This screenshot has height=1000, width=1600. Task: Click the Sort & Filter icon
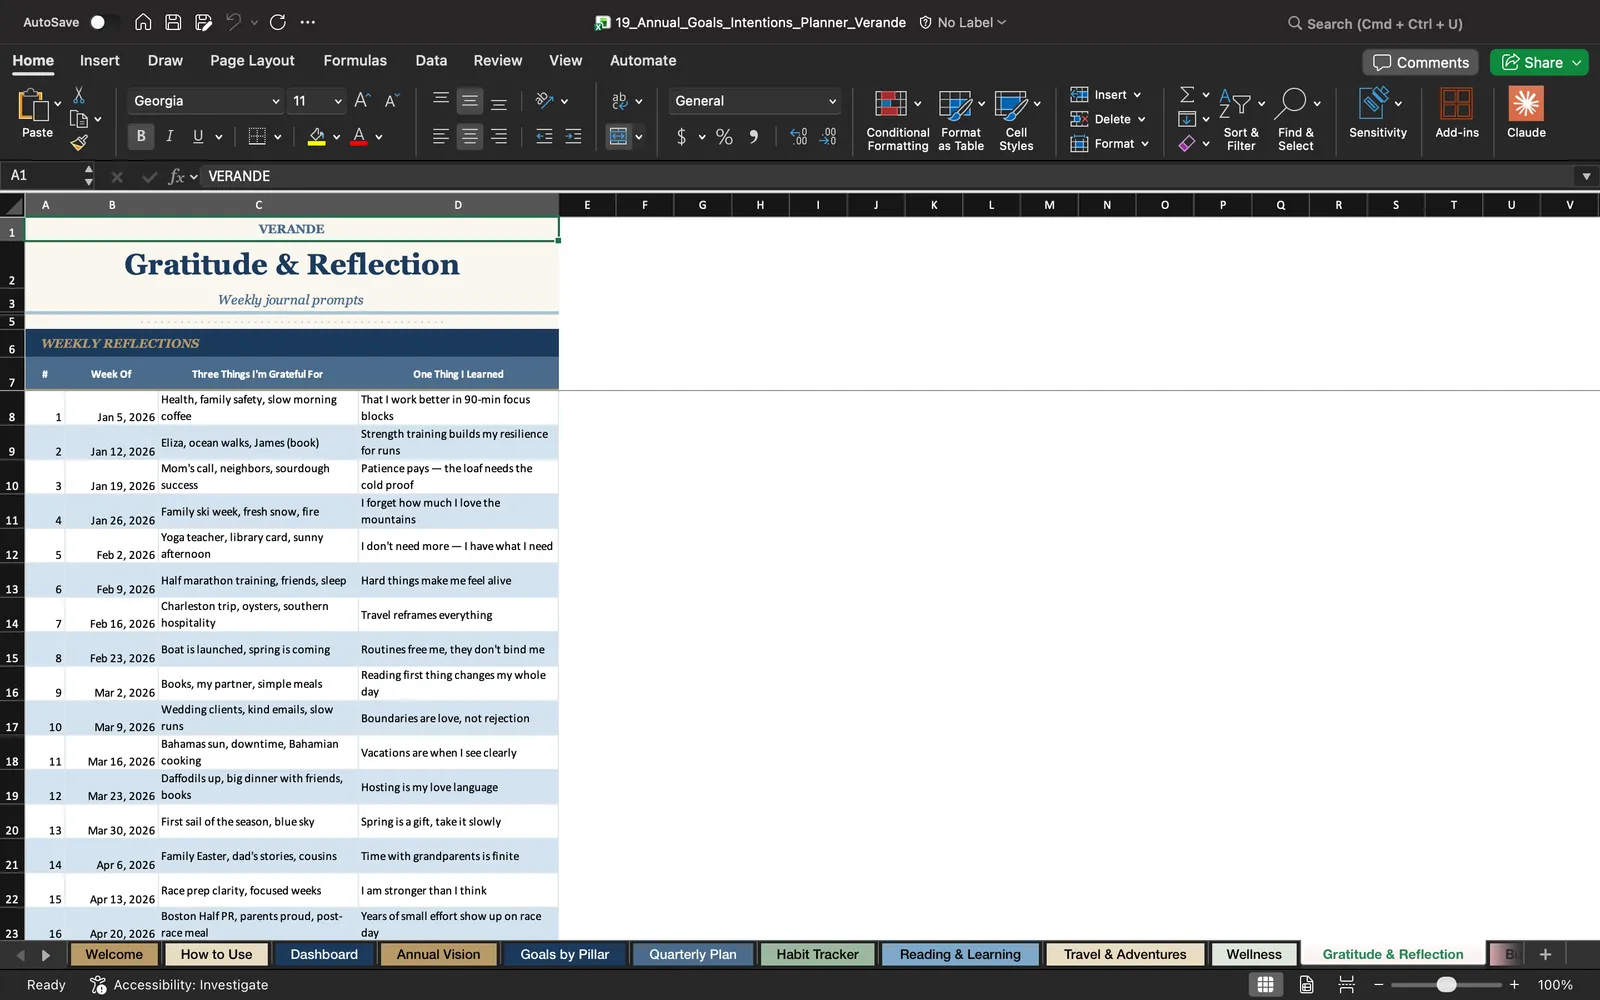[x=1235, y=103]
